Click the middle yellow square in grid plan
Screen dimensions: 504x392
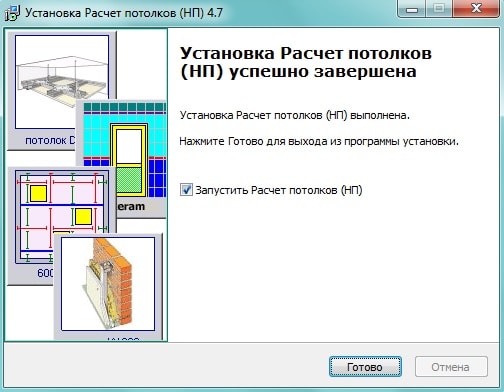[x=83, y=217]
